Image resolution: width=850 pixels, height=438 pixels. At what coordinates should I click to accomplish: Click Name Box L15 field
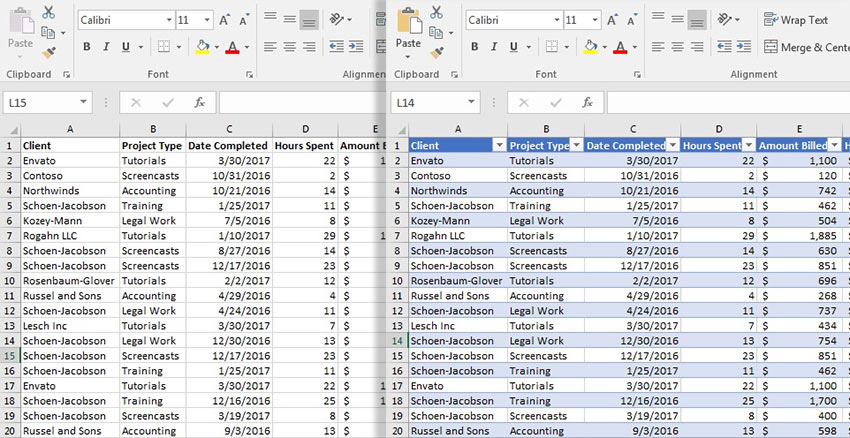click(48, 102)
